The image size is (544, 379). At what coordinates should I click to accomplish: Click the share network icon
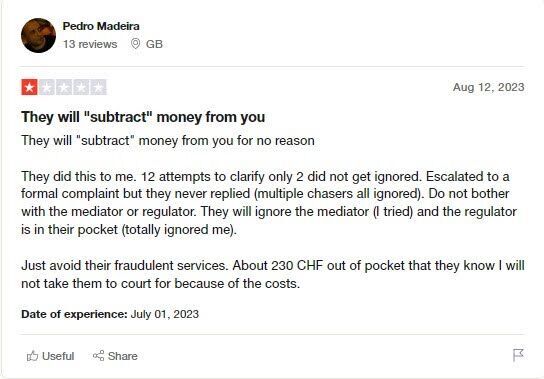pos(98,356)
